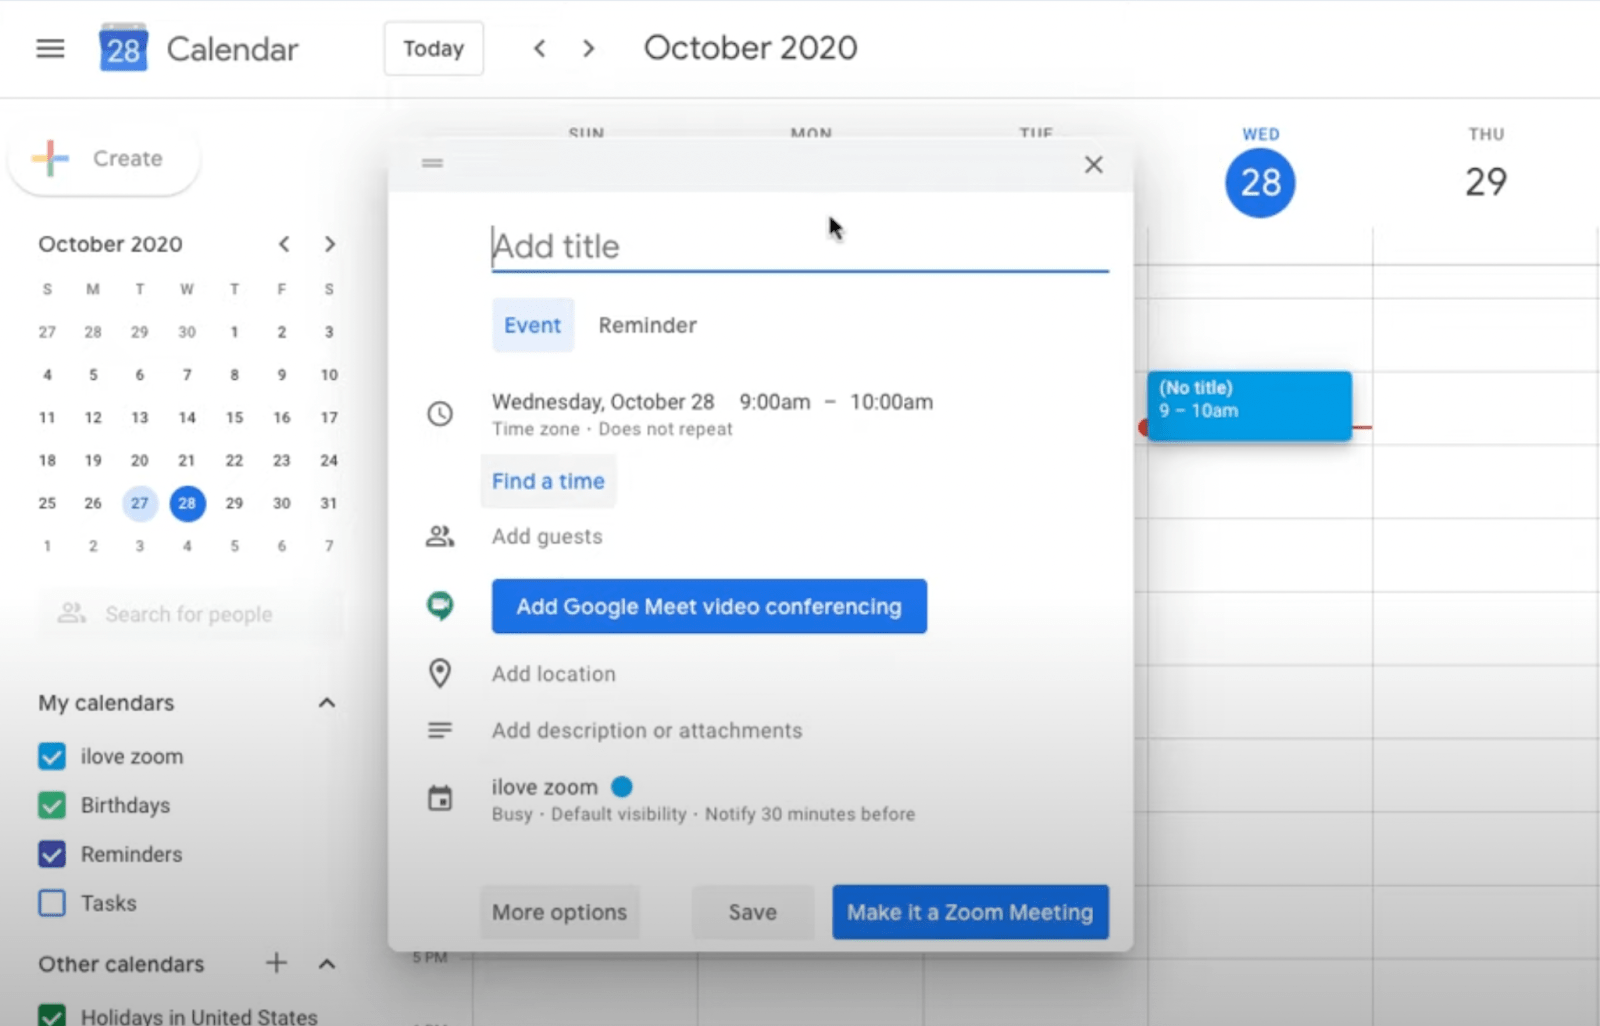
Task: Click the description and attachments icon
Action: [440, 729]
